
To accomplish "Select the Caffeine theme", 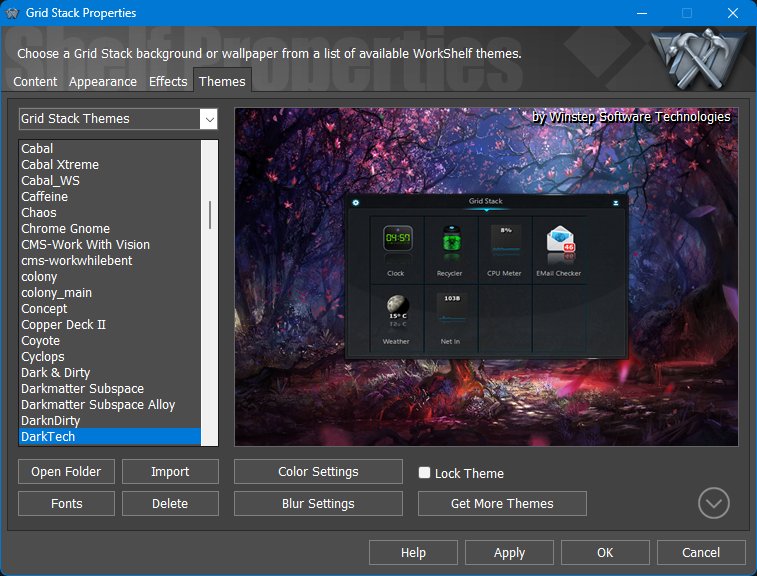I will point(110,197).
